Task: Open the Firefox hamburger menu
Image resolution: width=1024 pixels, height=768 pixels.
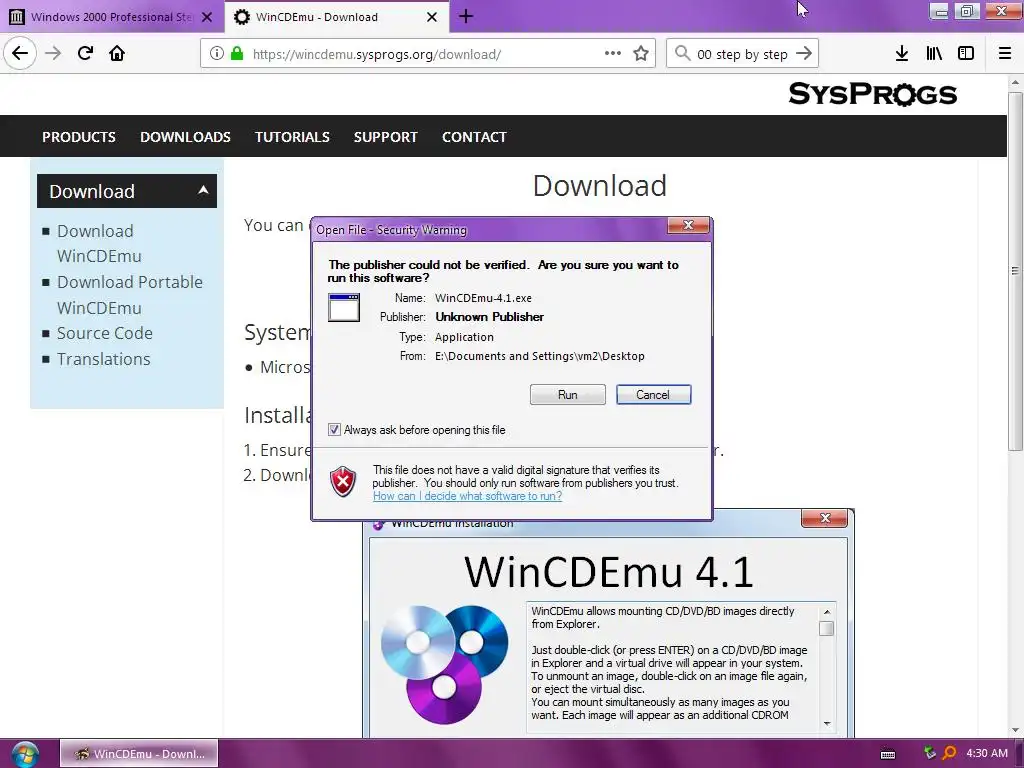Action: (x=1005, y=54)
